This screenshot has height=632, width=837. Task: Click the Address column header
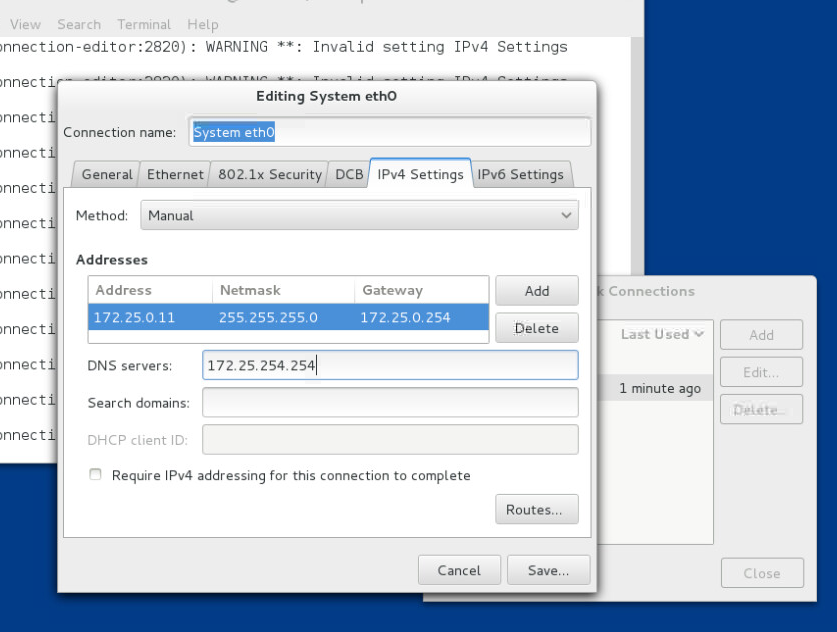[150, 290]
